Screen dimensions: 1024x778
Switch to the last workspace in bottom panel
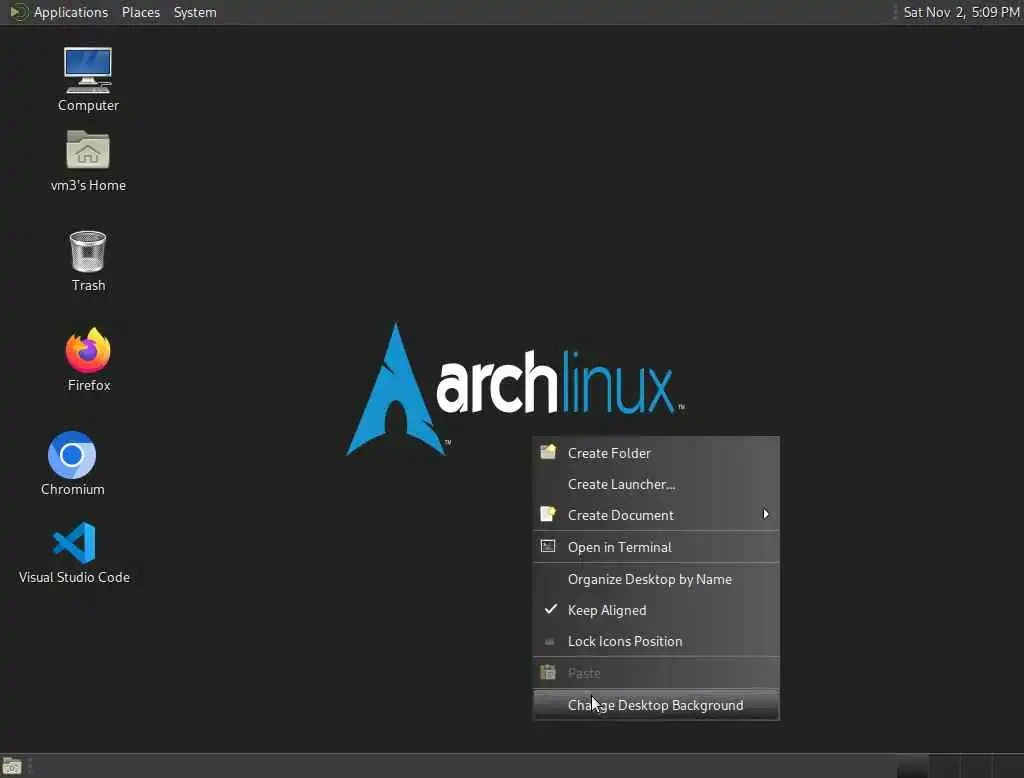[1008, 766]
